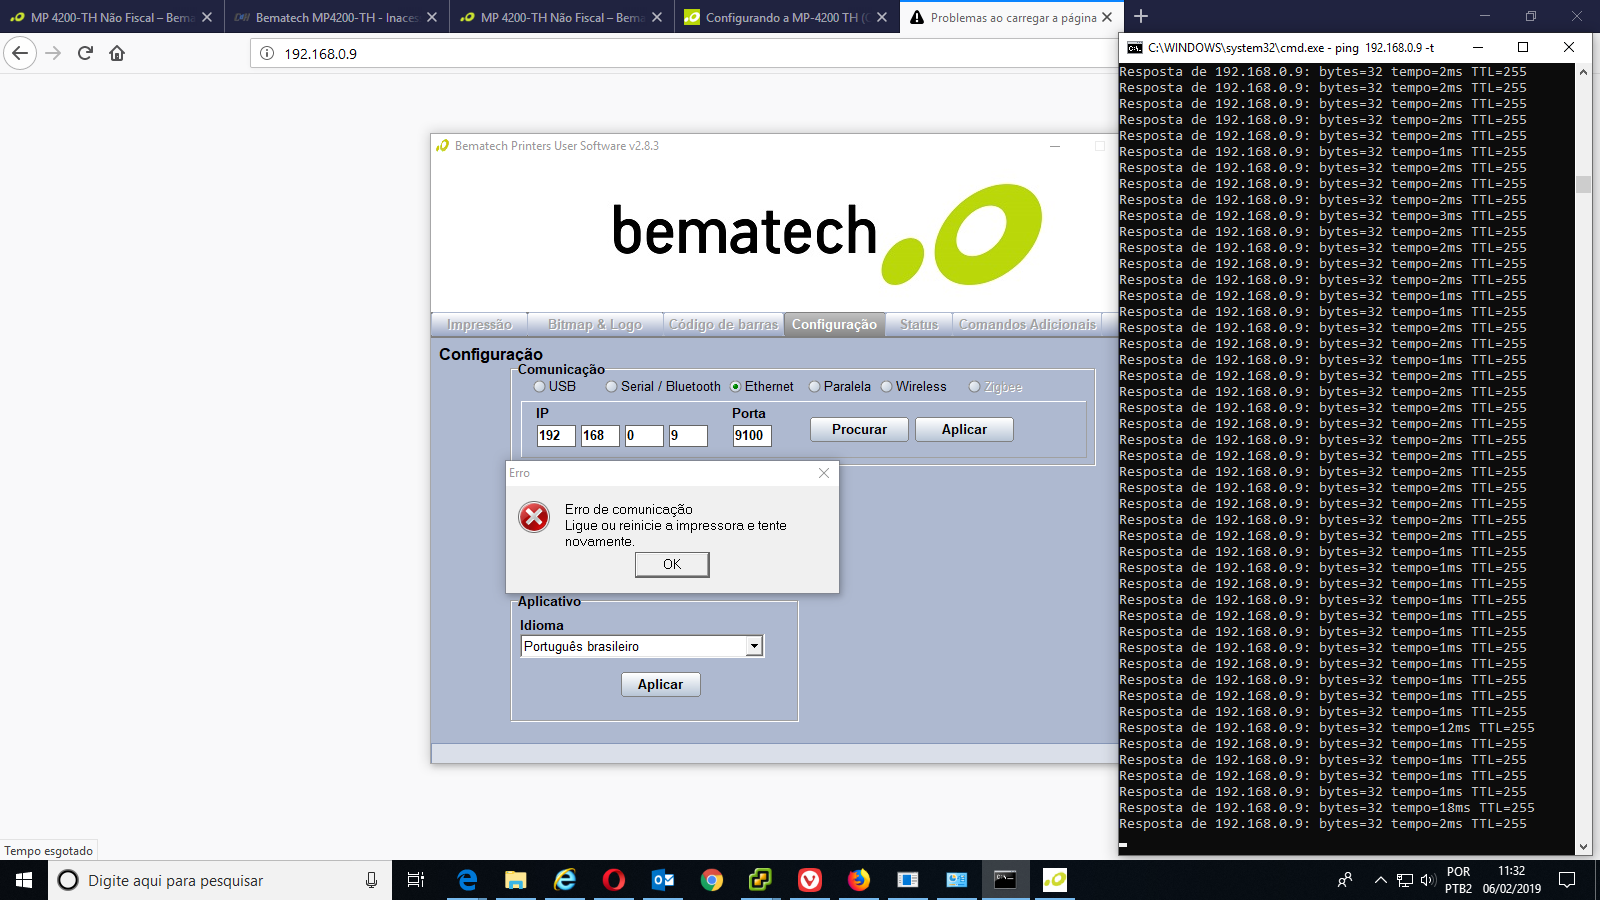The height and width of the screenshot is (900, 1600).
Task: Open the Status tab
Action: (919, 324)
